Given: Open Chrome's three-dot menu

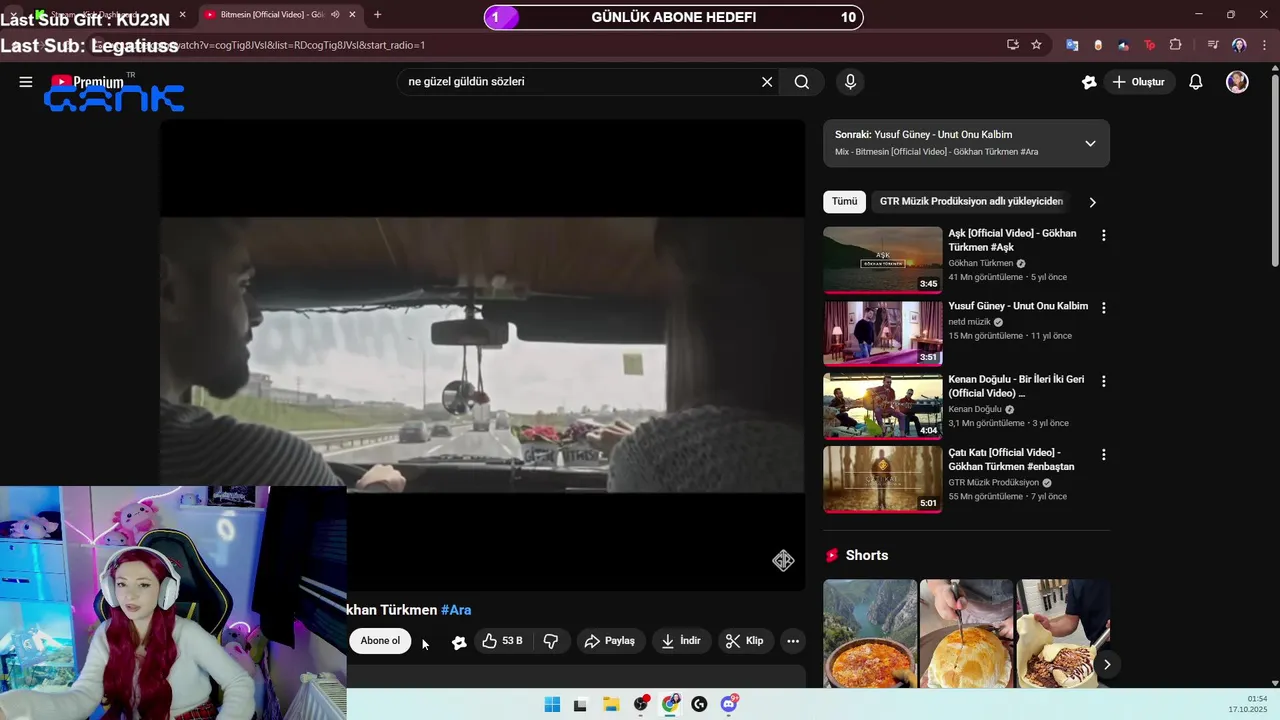Looking at the screenshot, I should click(1265, 45).
